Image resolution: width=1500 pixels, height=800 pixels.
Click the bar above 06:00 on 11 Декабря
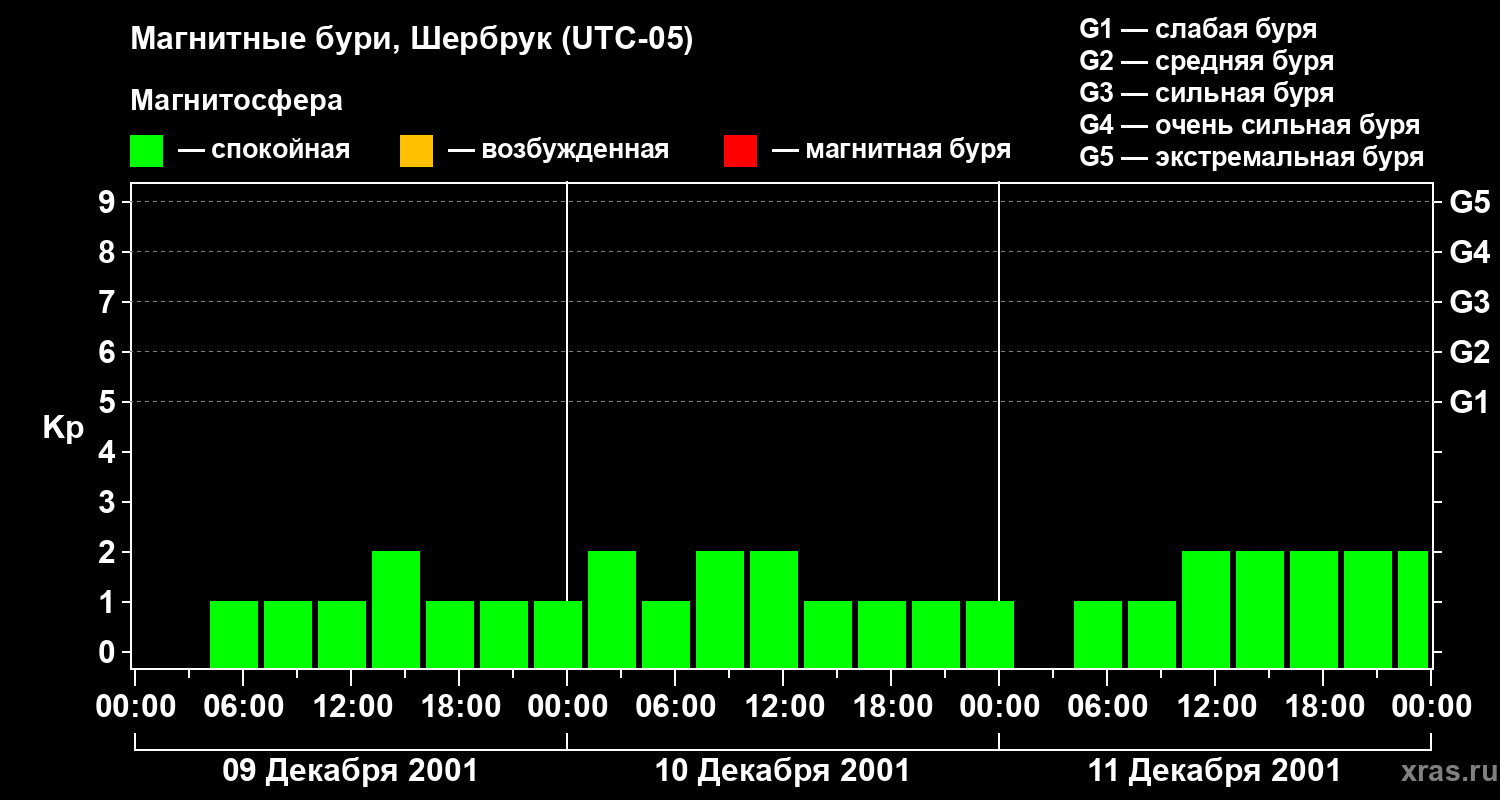pyautogui.click(x=1098, y=634)
